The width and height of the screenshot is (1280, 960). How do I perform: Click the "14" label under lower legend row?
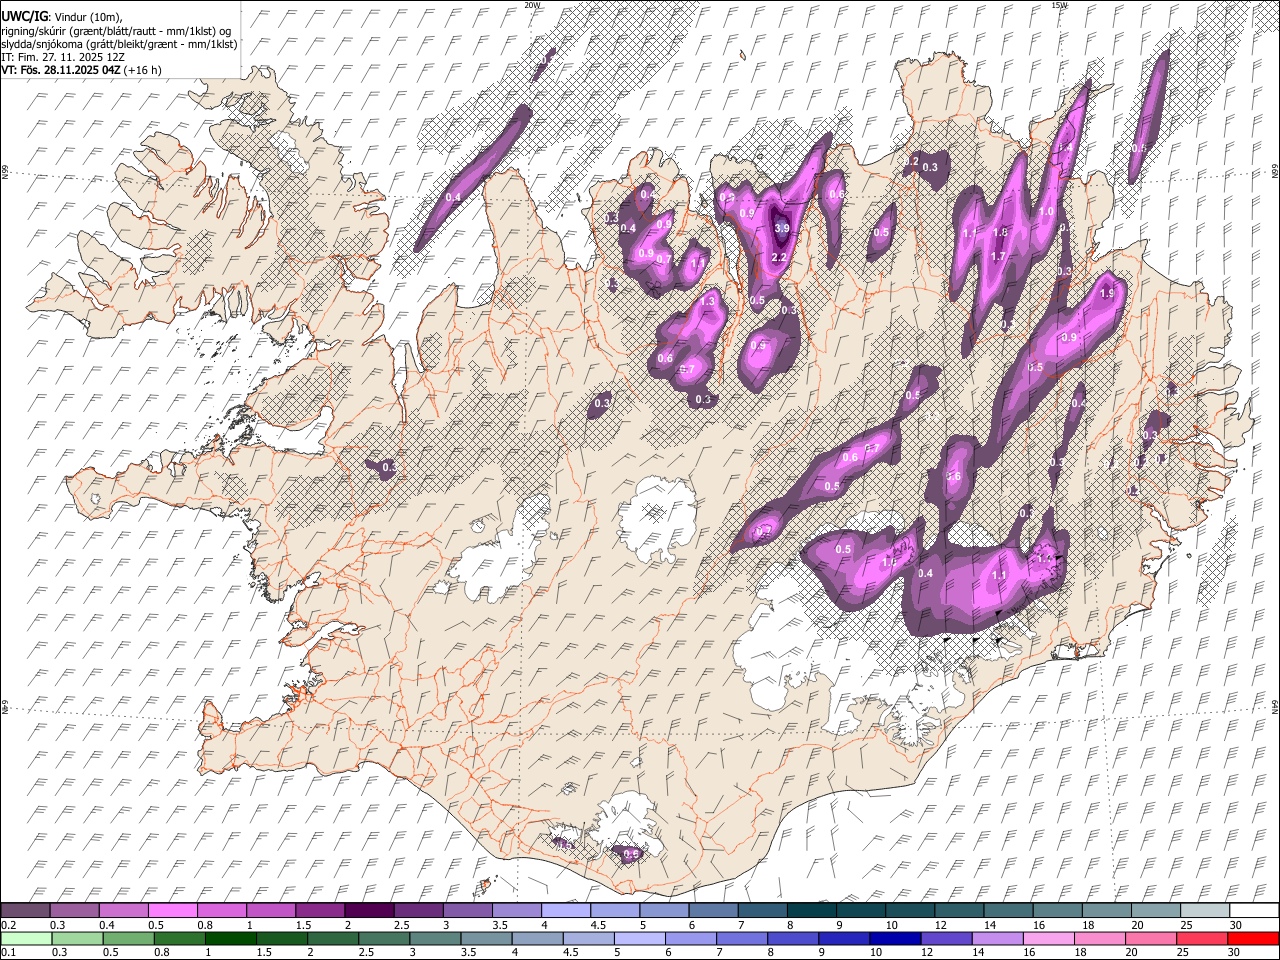[x=979, y=953]
